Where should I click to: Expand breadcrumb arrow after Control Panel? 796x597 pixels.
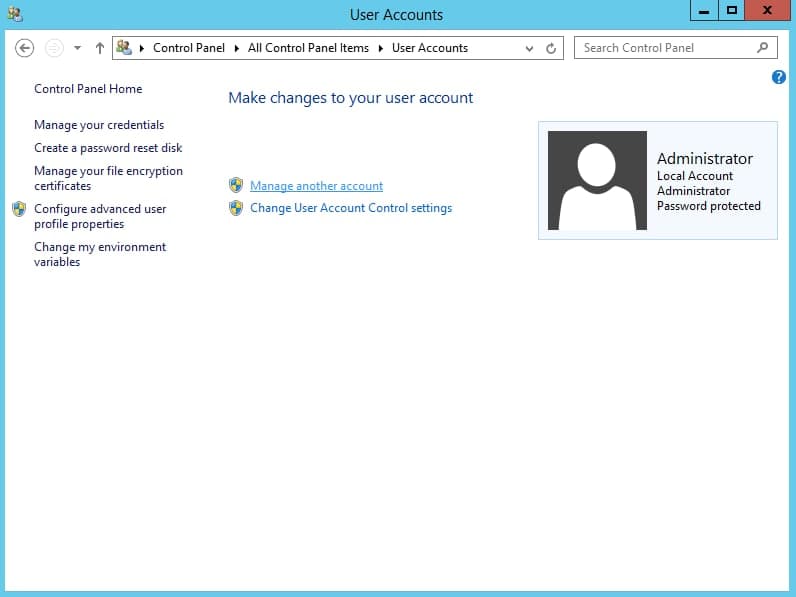[x=237, y=48]
